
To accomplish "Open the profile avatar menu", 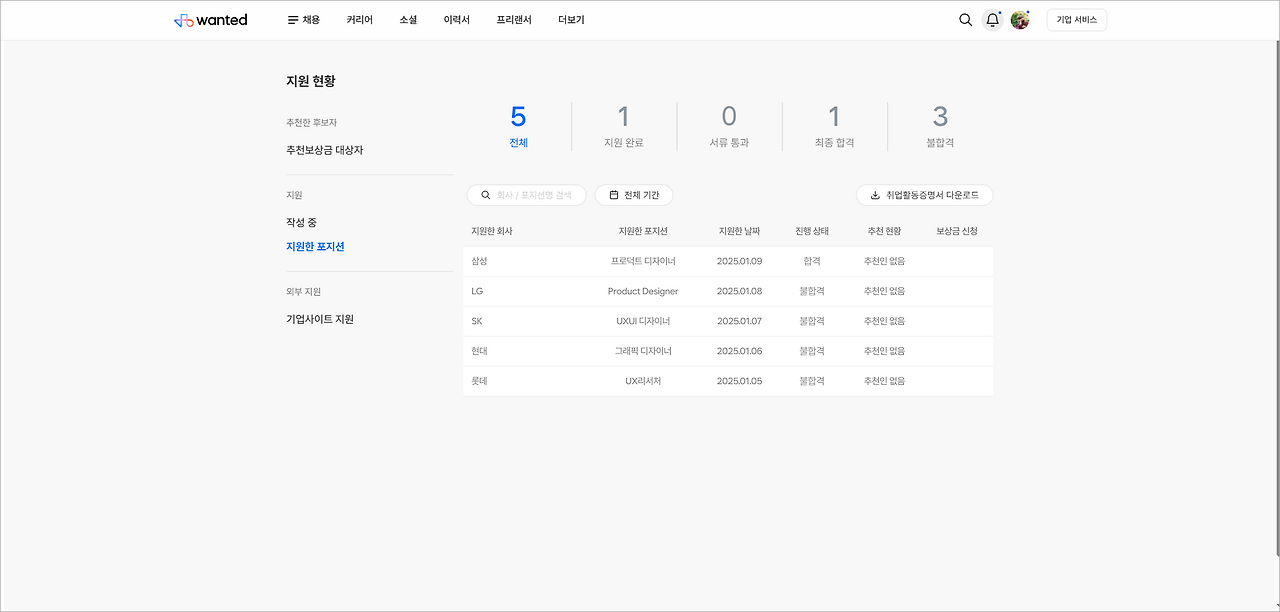I will 1020,20.
